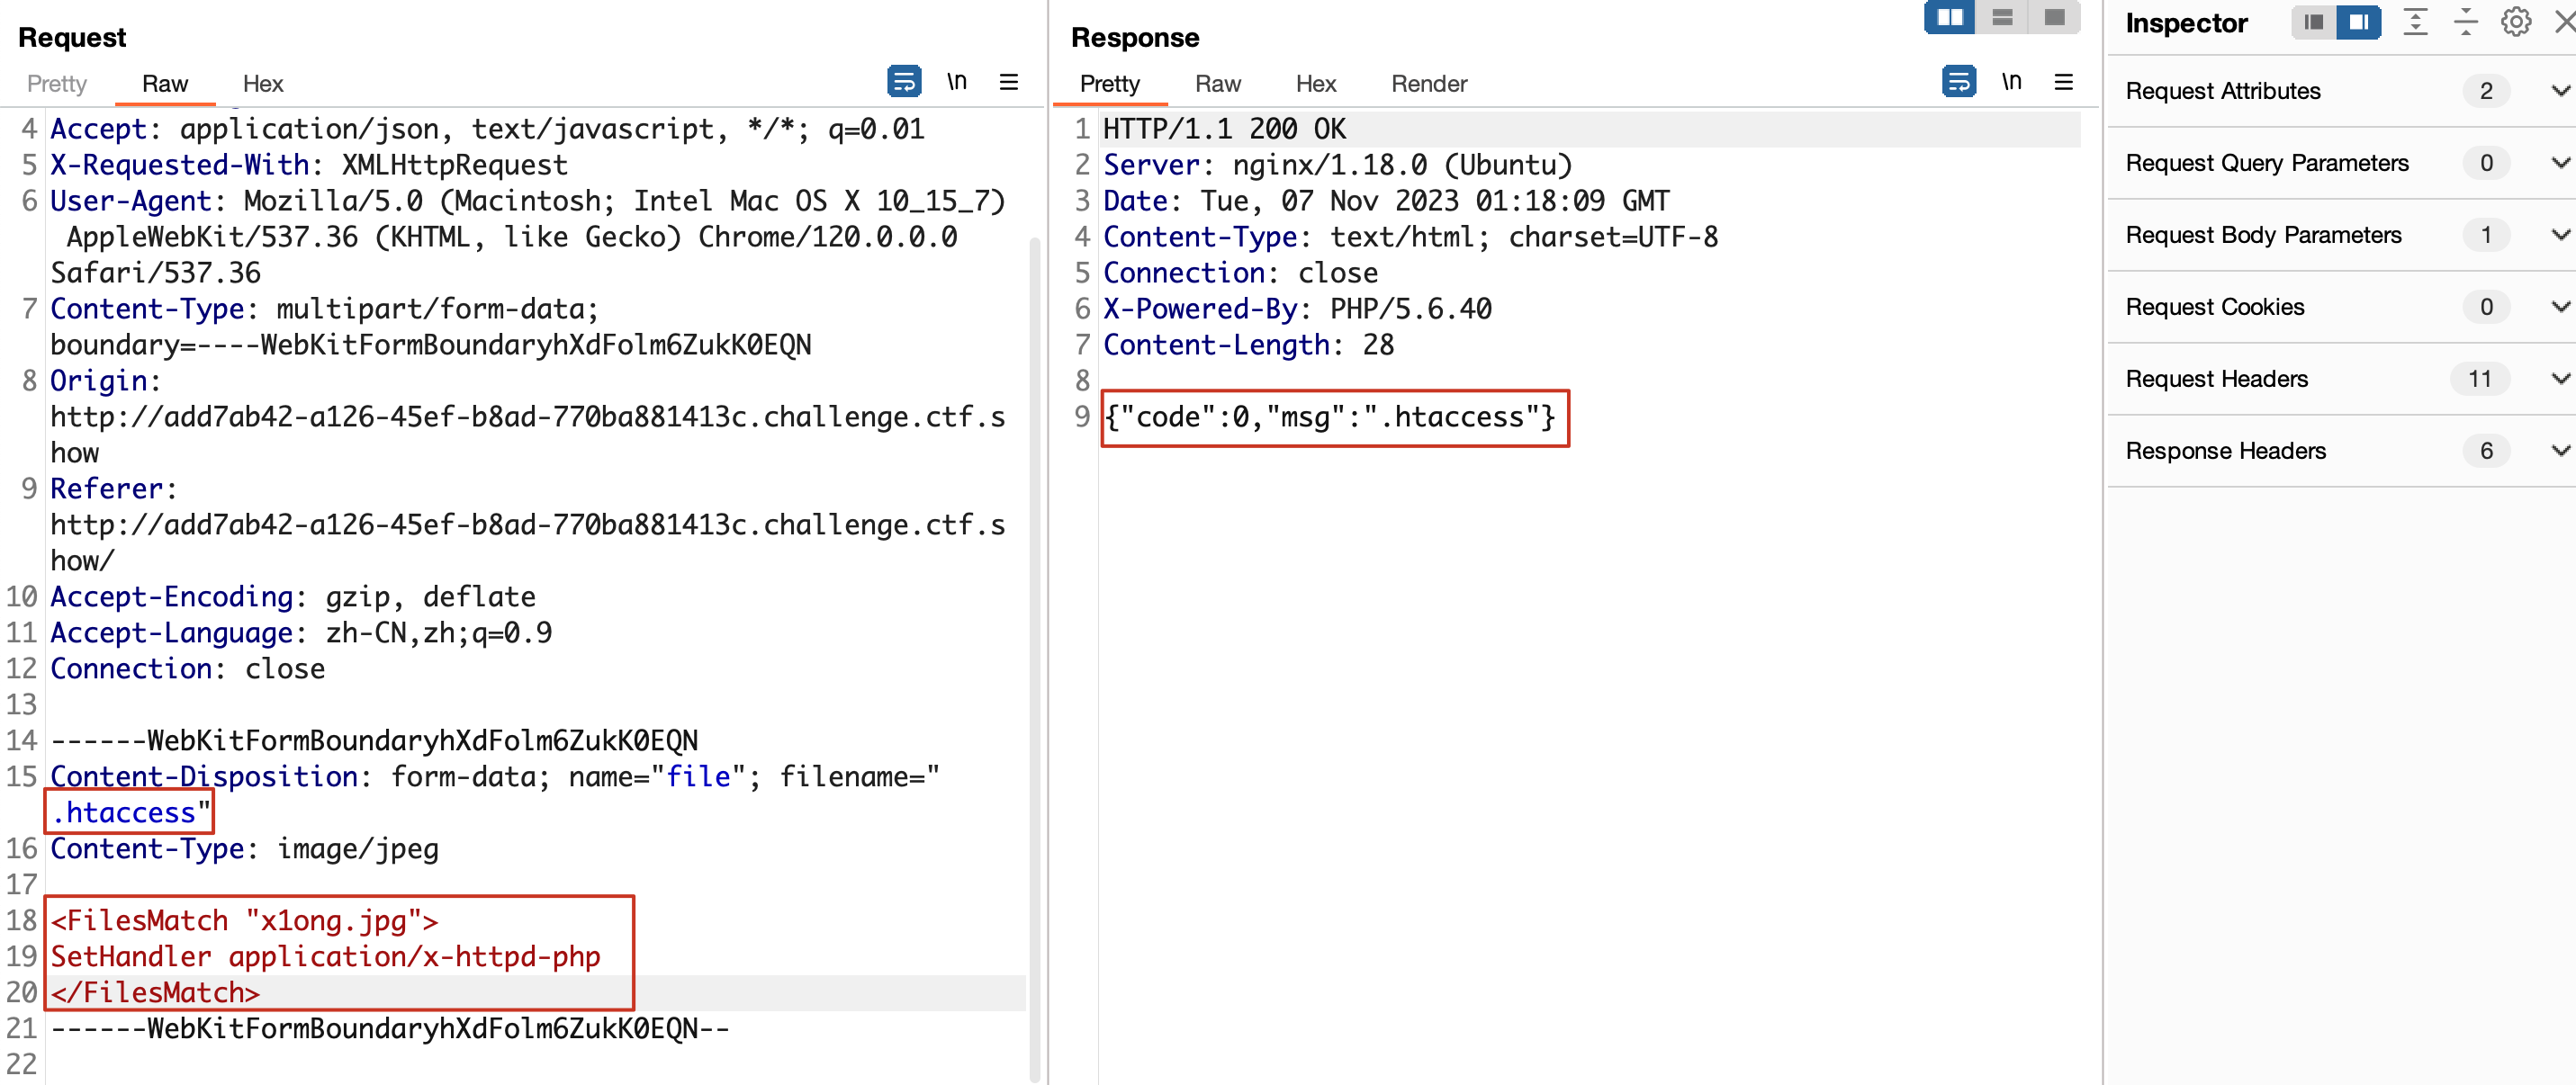Expand all Inspector sections icon
This screenshot has height=1085, width=2576.
click(2415, 22)
